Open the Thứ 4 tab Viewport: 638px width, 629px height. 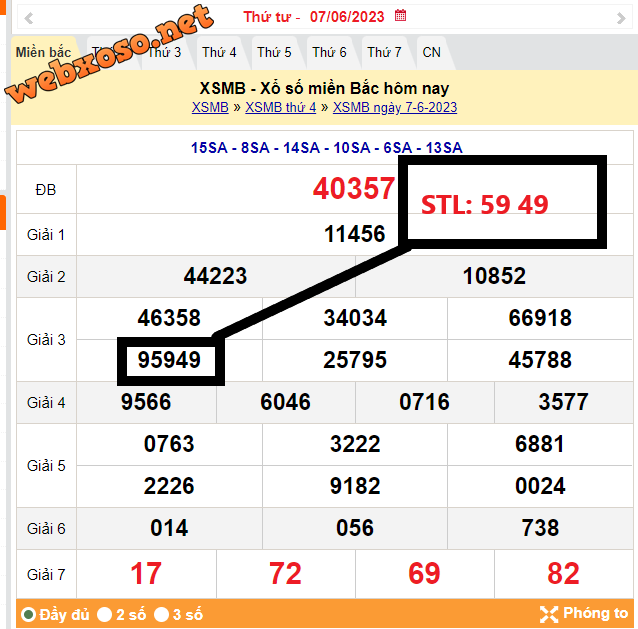tap(219, 52)
